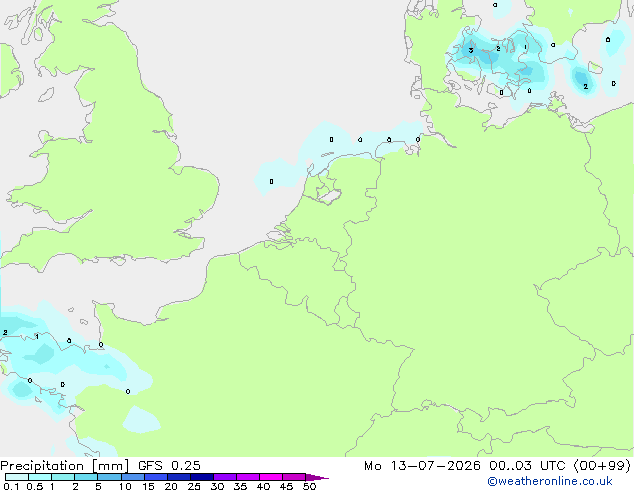Pick the 1–2 mm legend color swatch
The width and height of the screenshot is (634, 490).
[63, 477]
